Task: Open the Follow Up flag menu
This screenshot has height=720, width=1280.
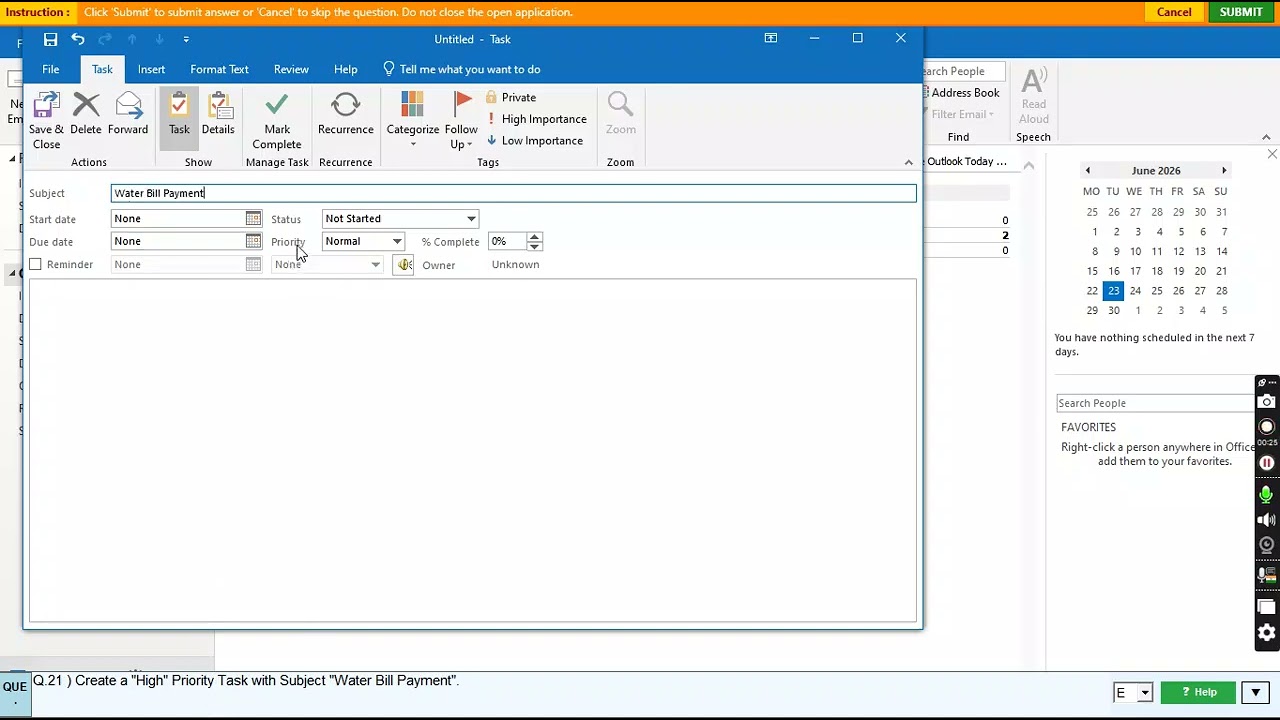Action: click(461, 121)
